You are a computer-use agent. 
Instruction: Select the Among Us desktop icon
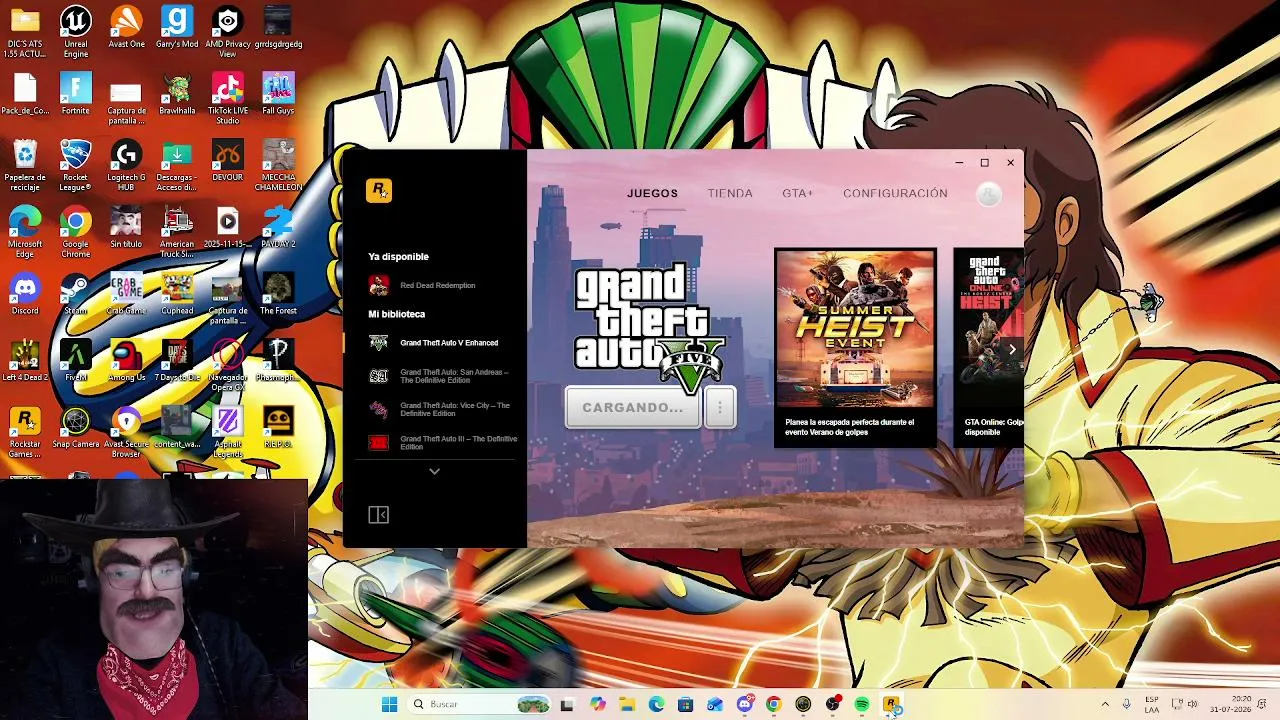point(126,361)
